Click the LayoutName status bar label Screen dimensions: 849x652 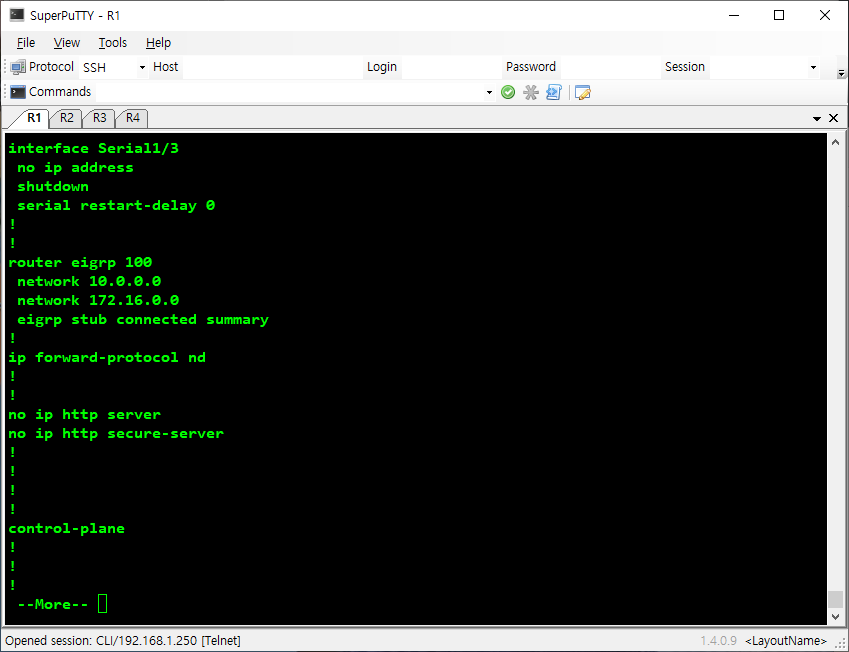[786, 641]
